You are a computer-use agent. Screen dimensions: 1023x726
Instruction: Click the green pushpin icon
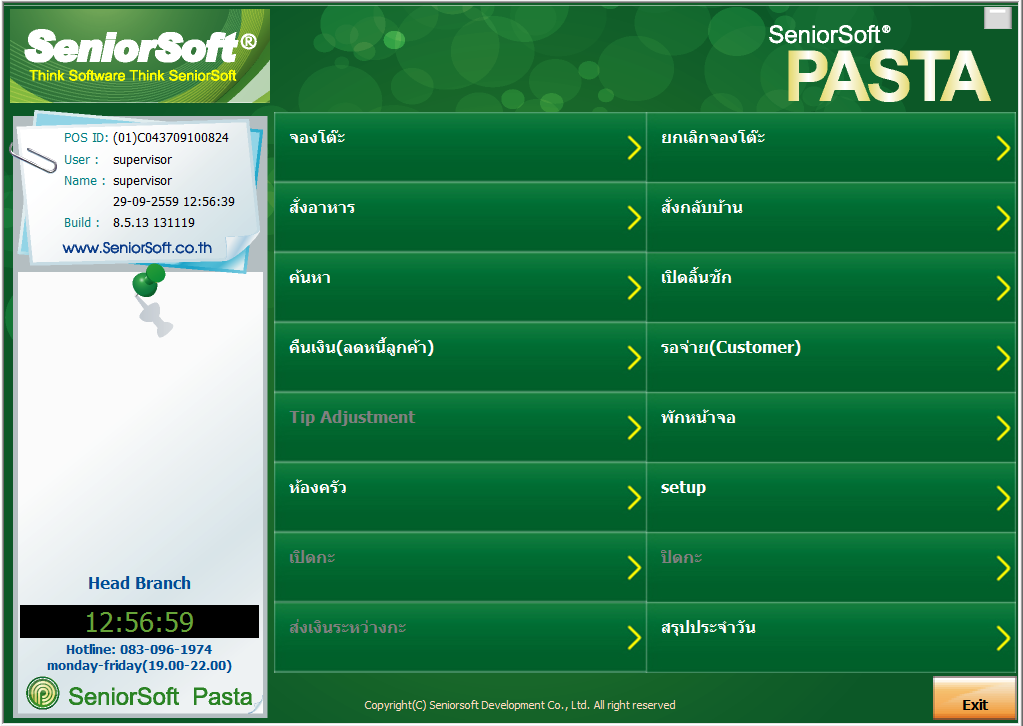(x=149, y=282)
